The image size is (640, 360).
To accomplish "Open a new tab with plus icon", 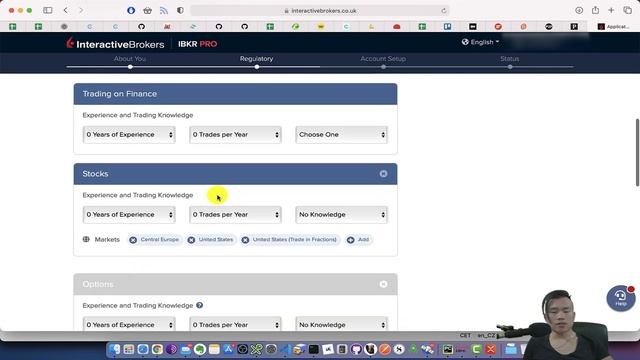I will pos(611,10).
